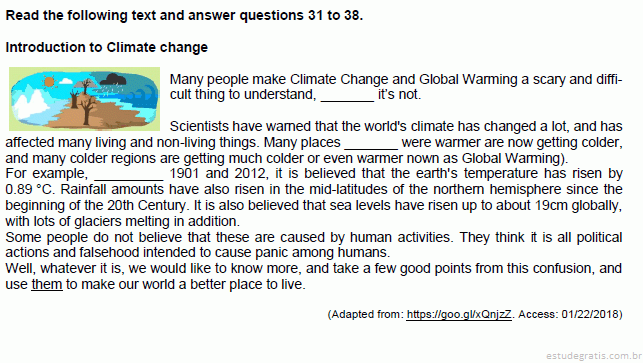Click the dark rain cloud in illustration

(x=113, y=80)
